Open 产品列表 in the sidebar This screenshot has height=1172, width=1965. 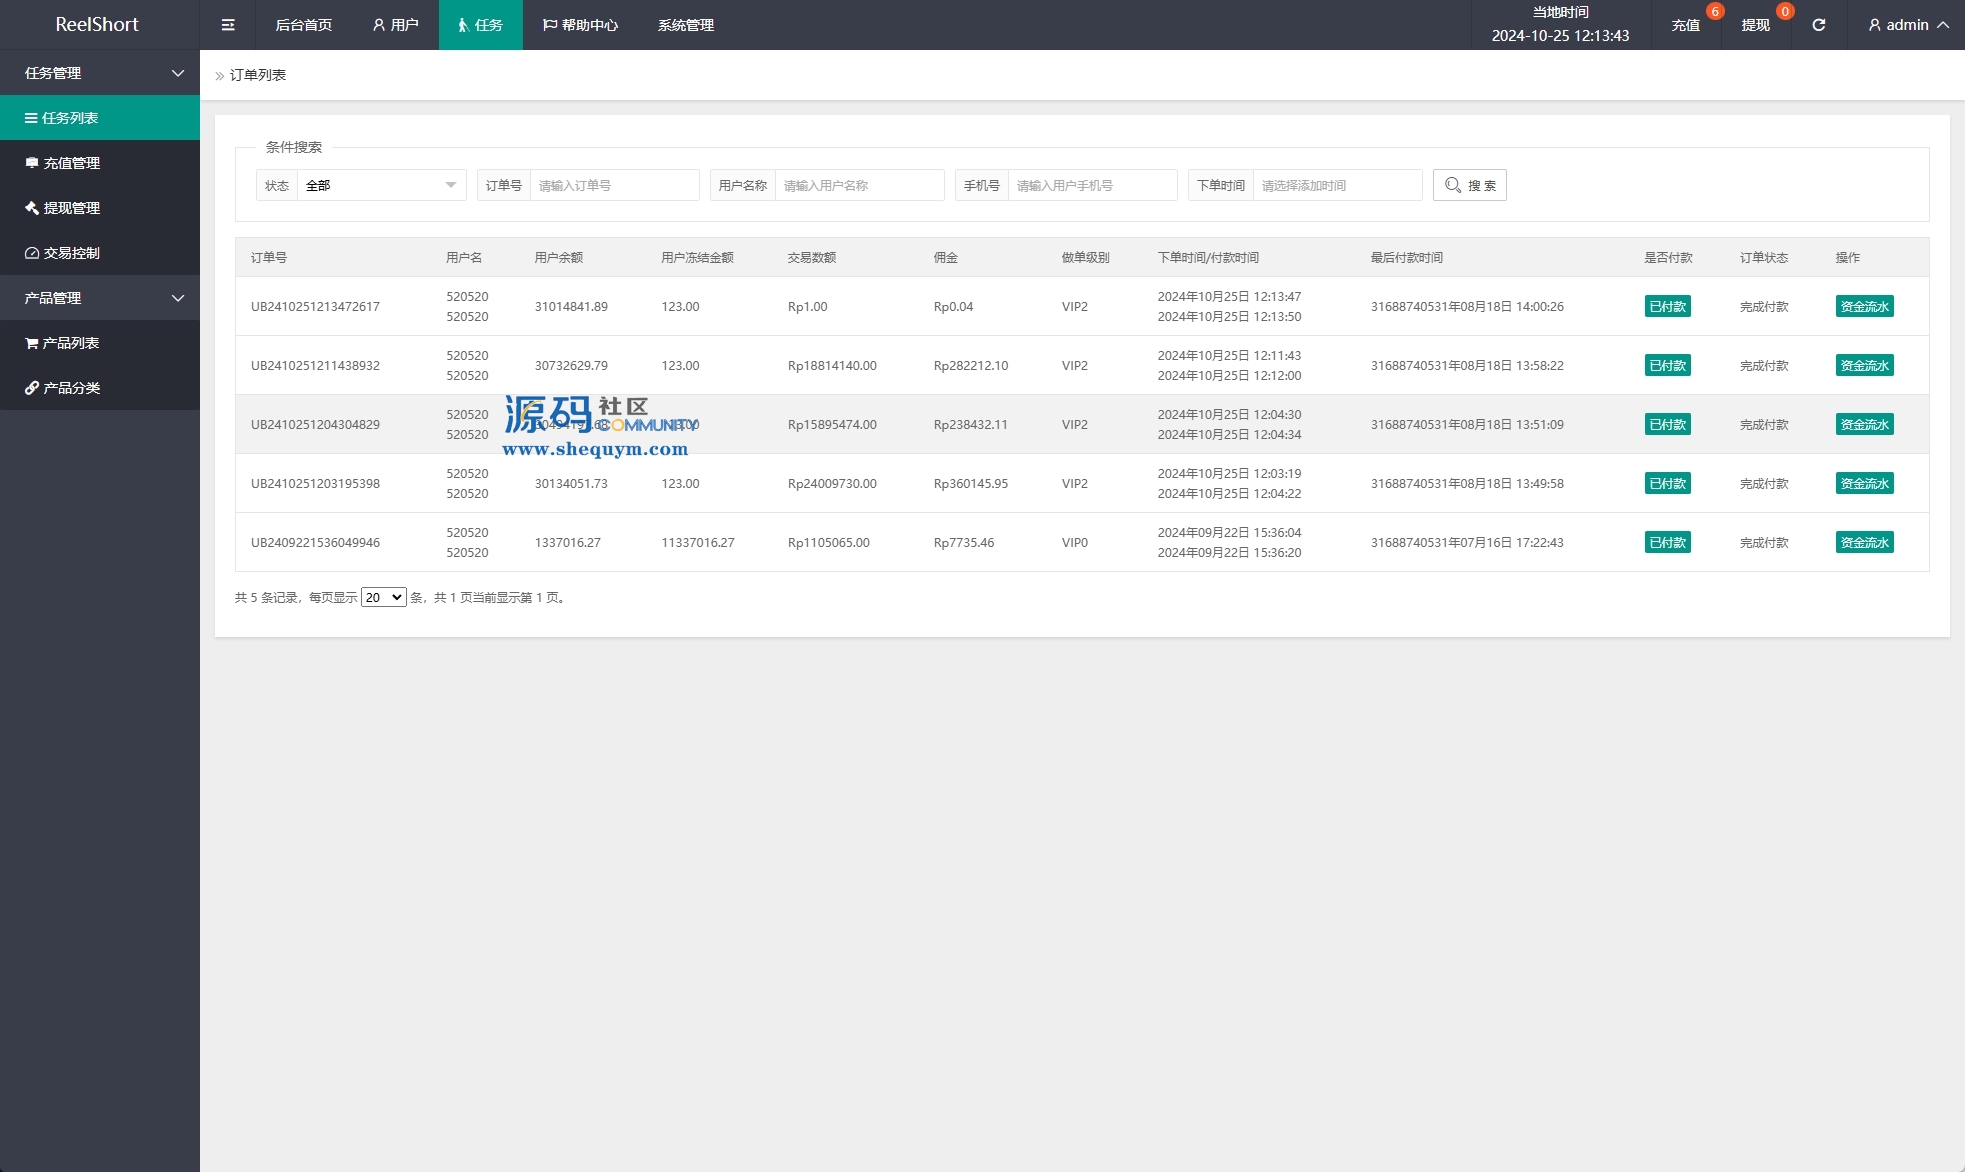[70, 343]
